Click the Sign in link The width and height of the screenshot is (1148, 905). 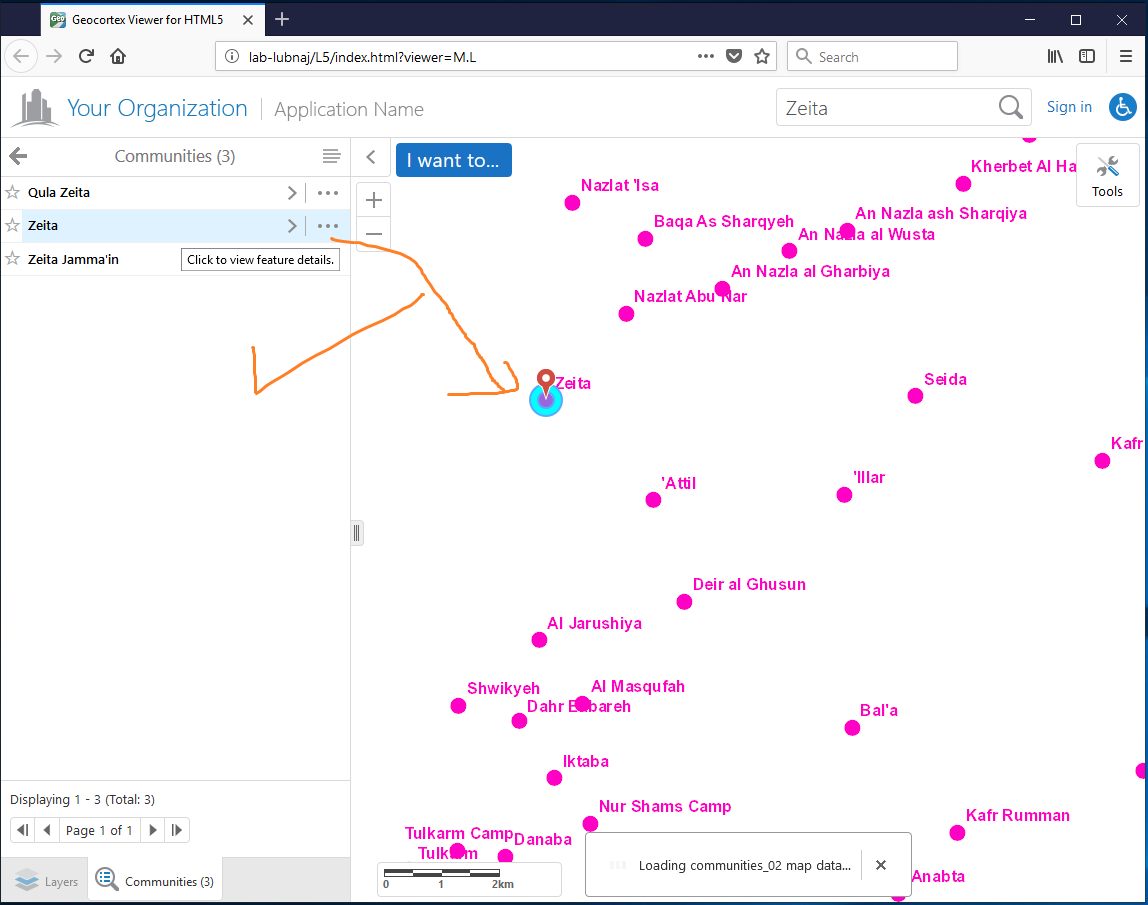coord(1069,107)
